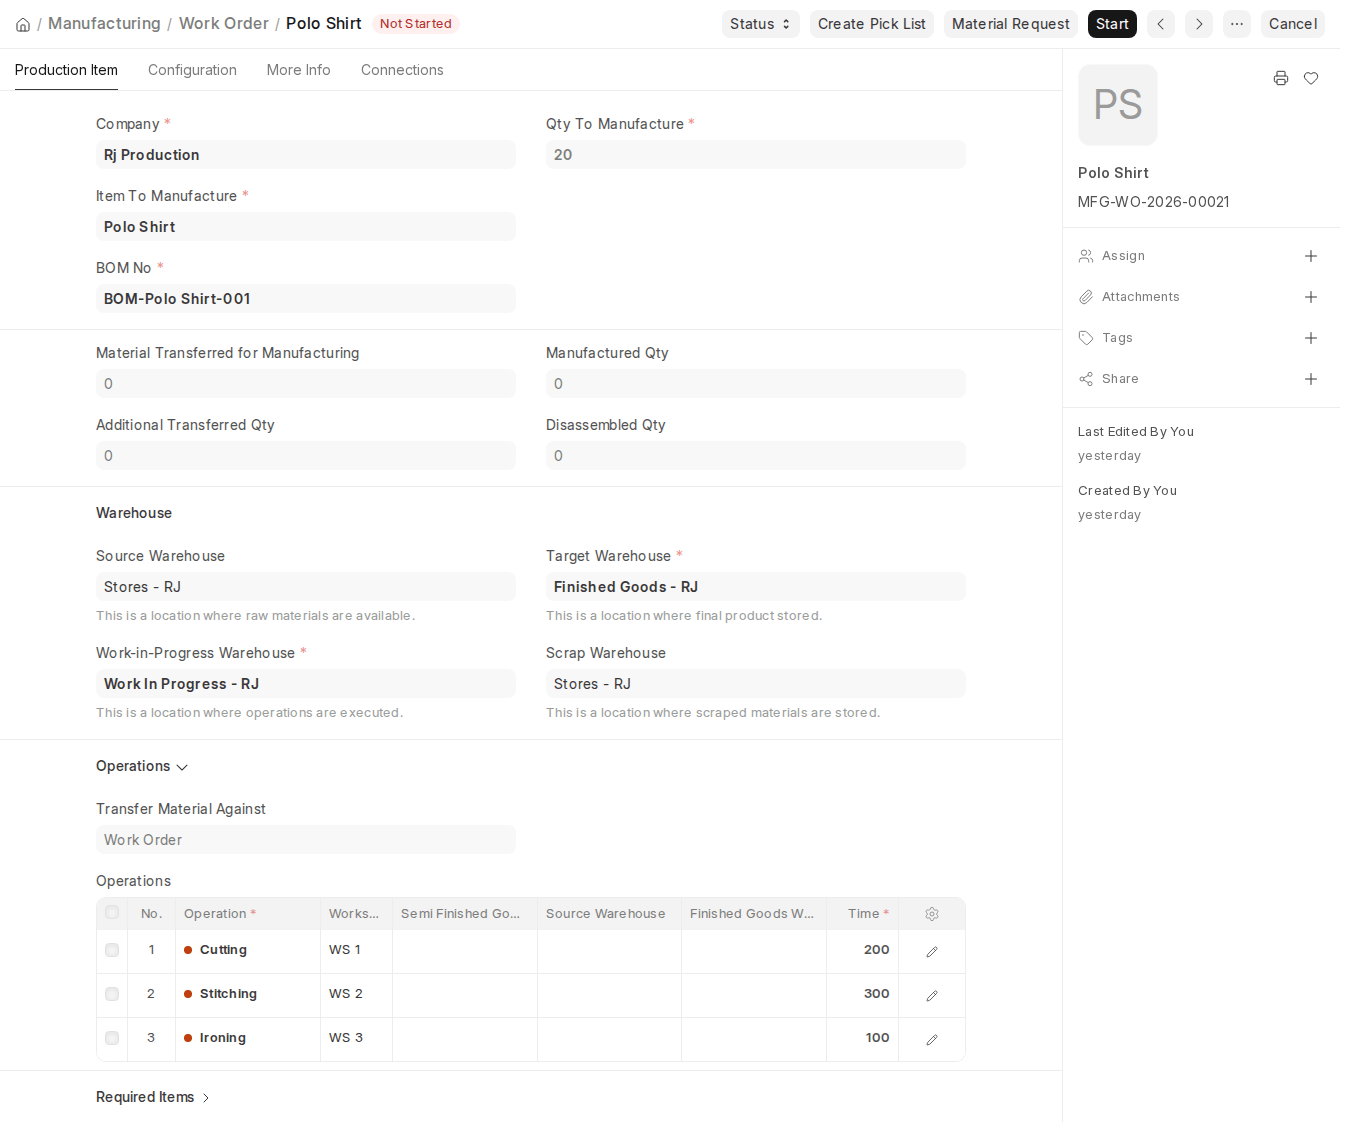Image resolution: width=1350 pixels, height=1122 pixels.
Task: Share the document with Share plus icon
Action: 1311,379
